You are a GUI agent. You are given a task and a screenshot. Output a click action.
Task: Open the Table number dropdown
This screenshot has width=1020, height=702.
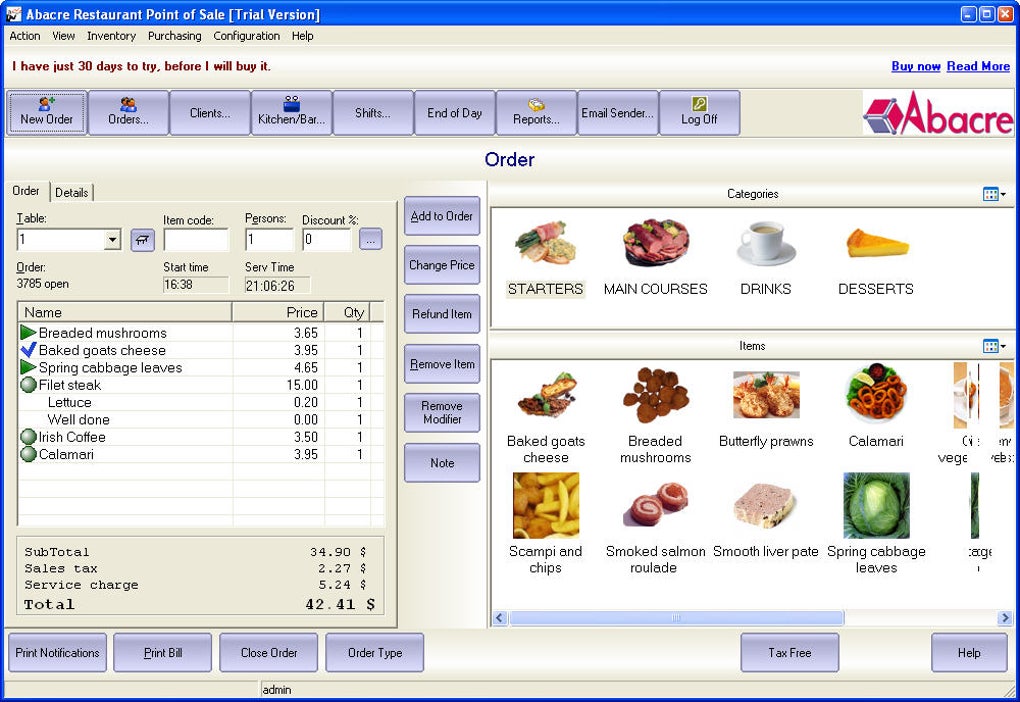pyautogui.click(x=112, y=240)
